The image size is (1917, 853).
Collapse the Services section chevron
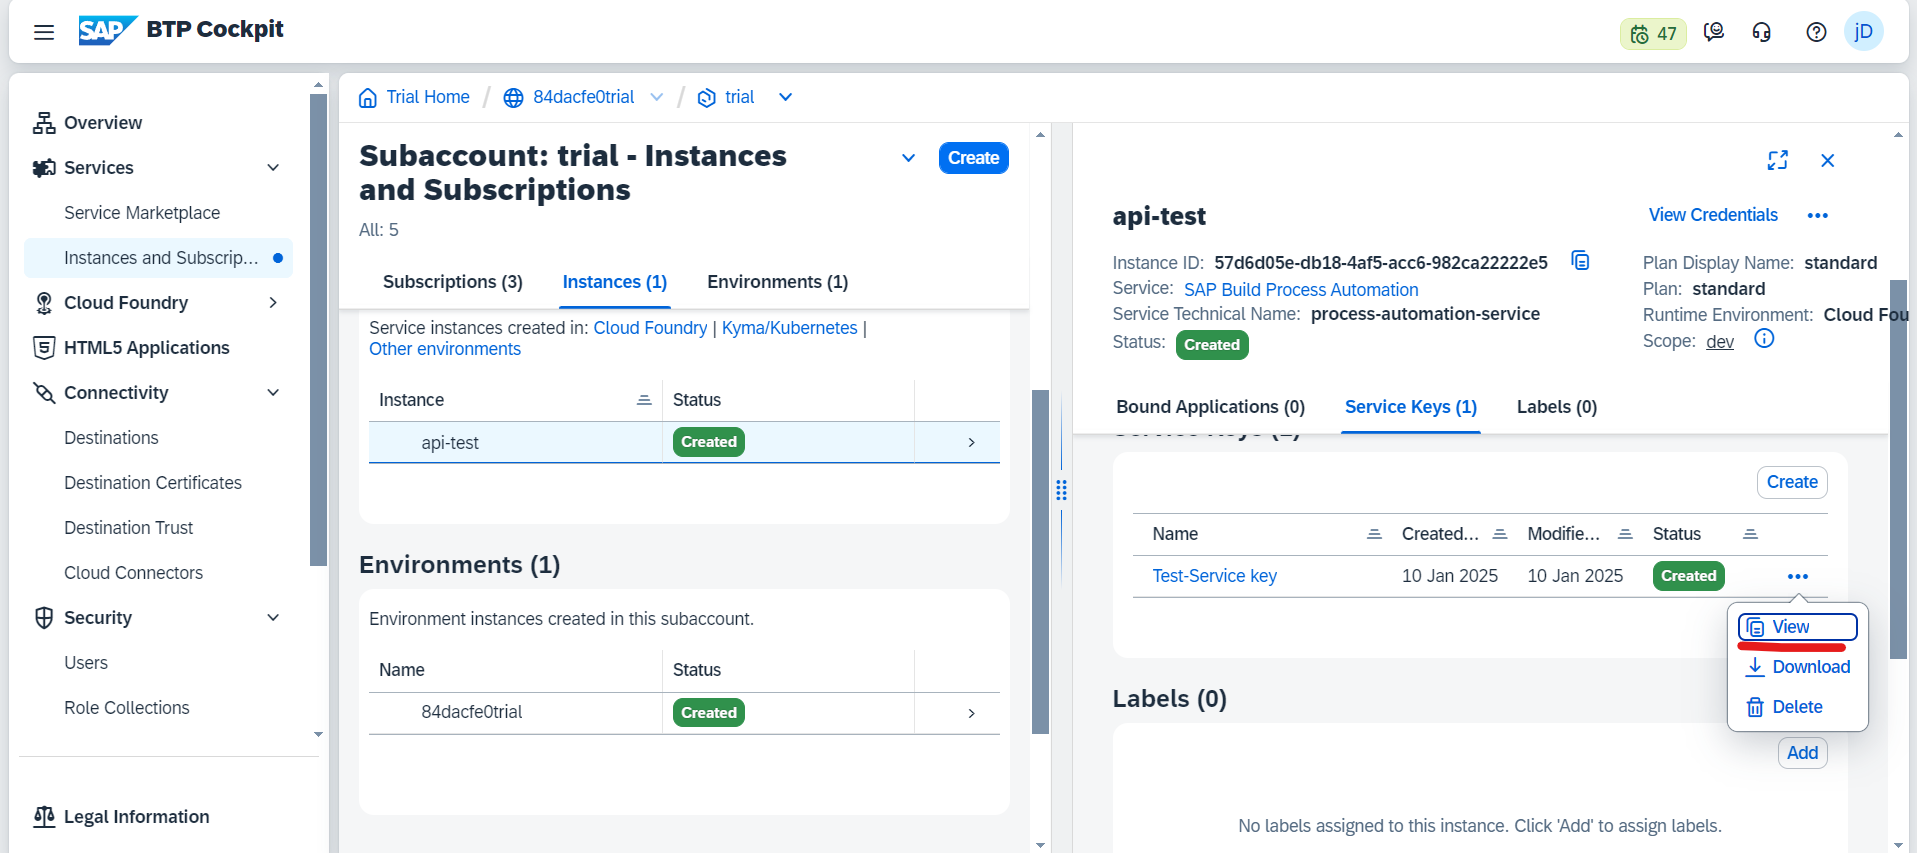pyautogui.click(x=273, y=168)
